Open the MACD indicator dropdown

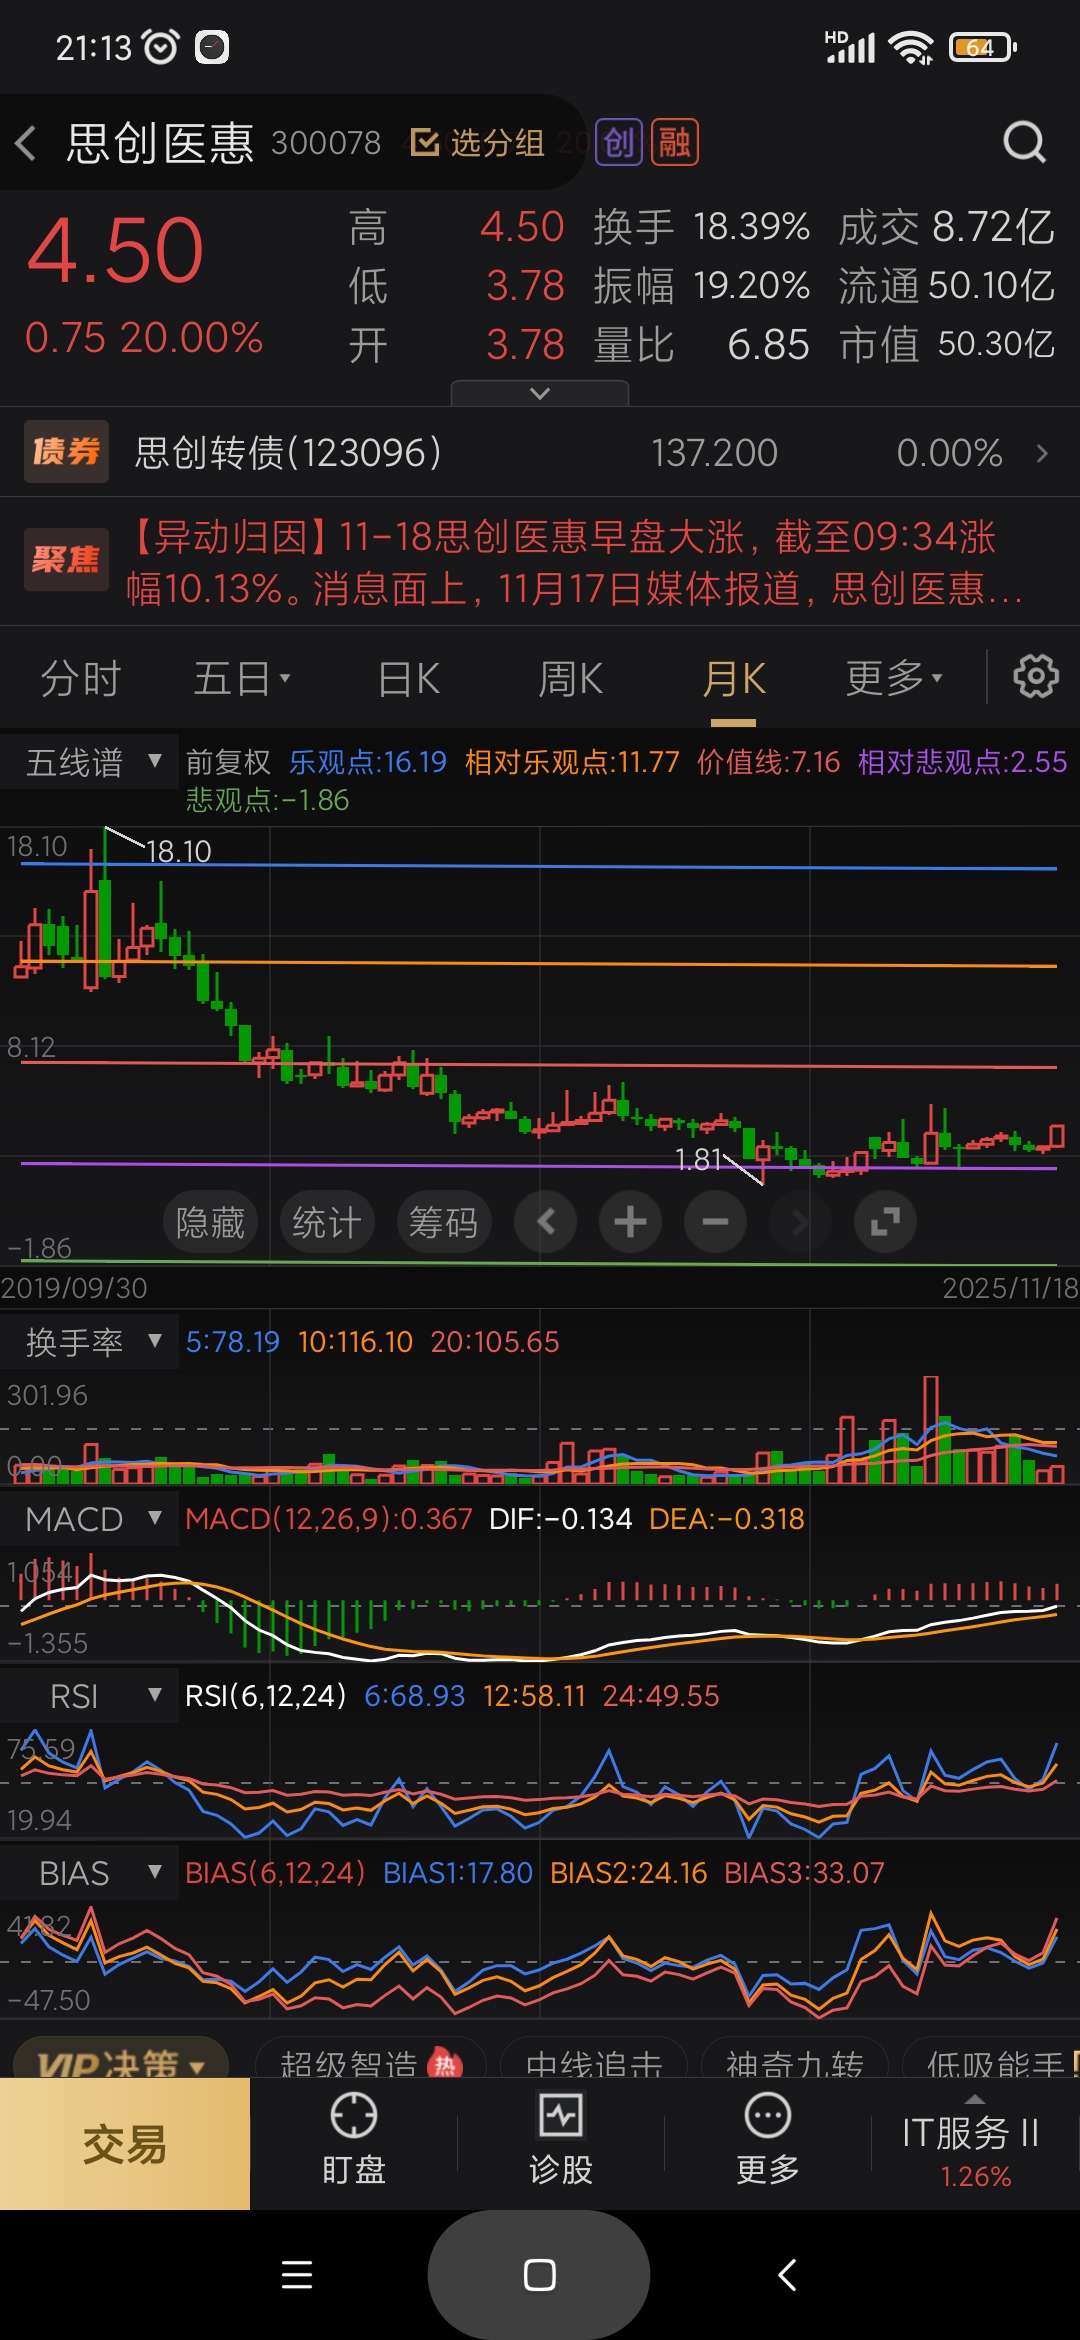click(90, 1519)
